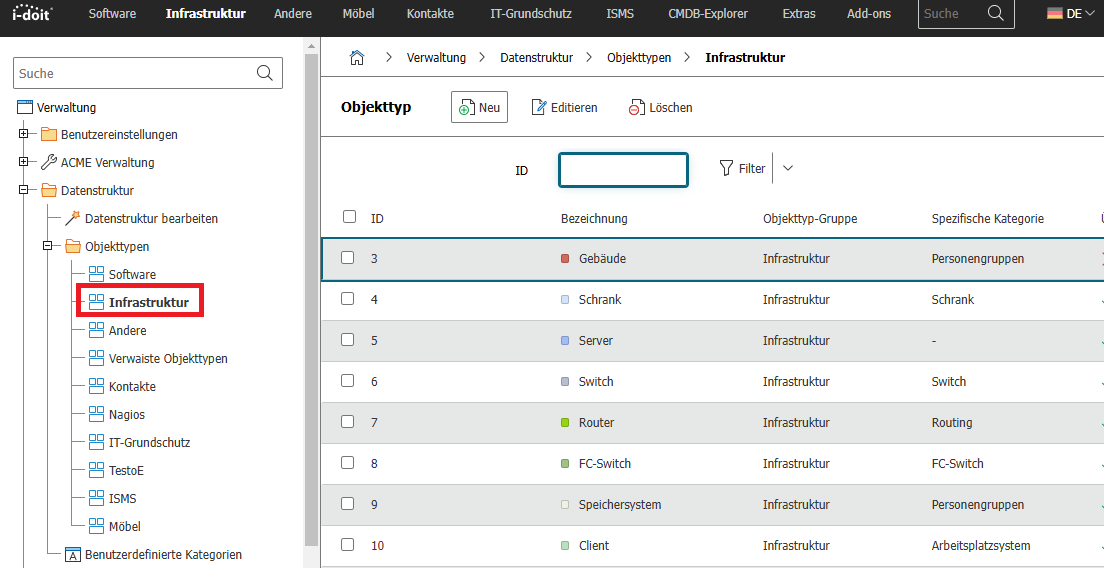The width and height of the screenshot is (1104, 568).
Task: Click the IT-Grundschutz icon in tree
Action: (96, 443)
